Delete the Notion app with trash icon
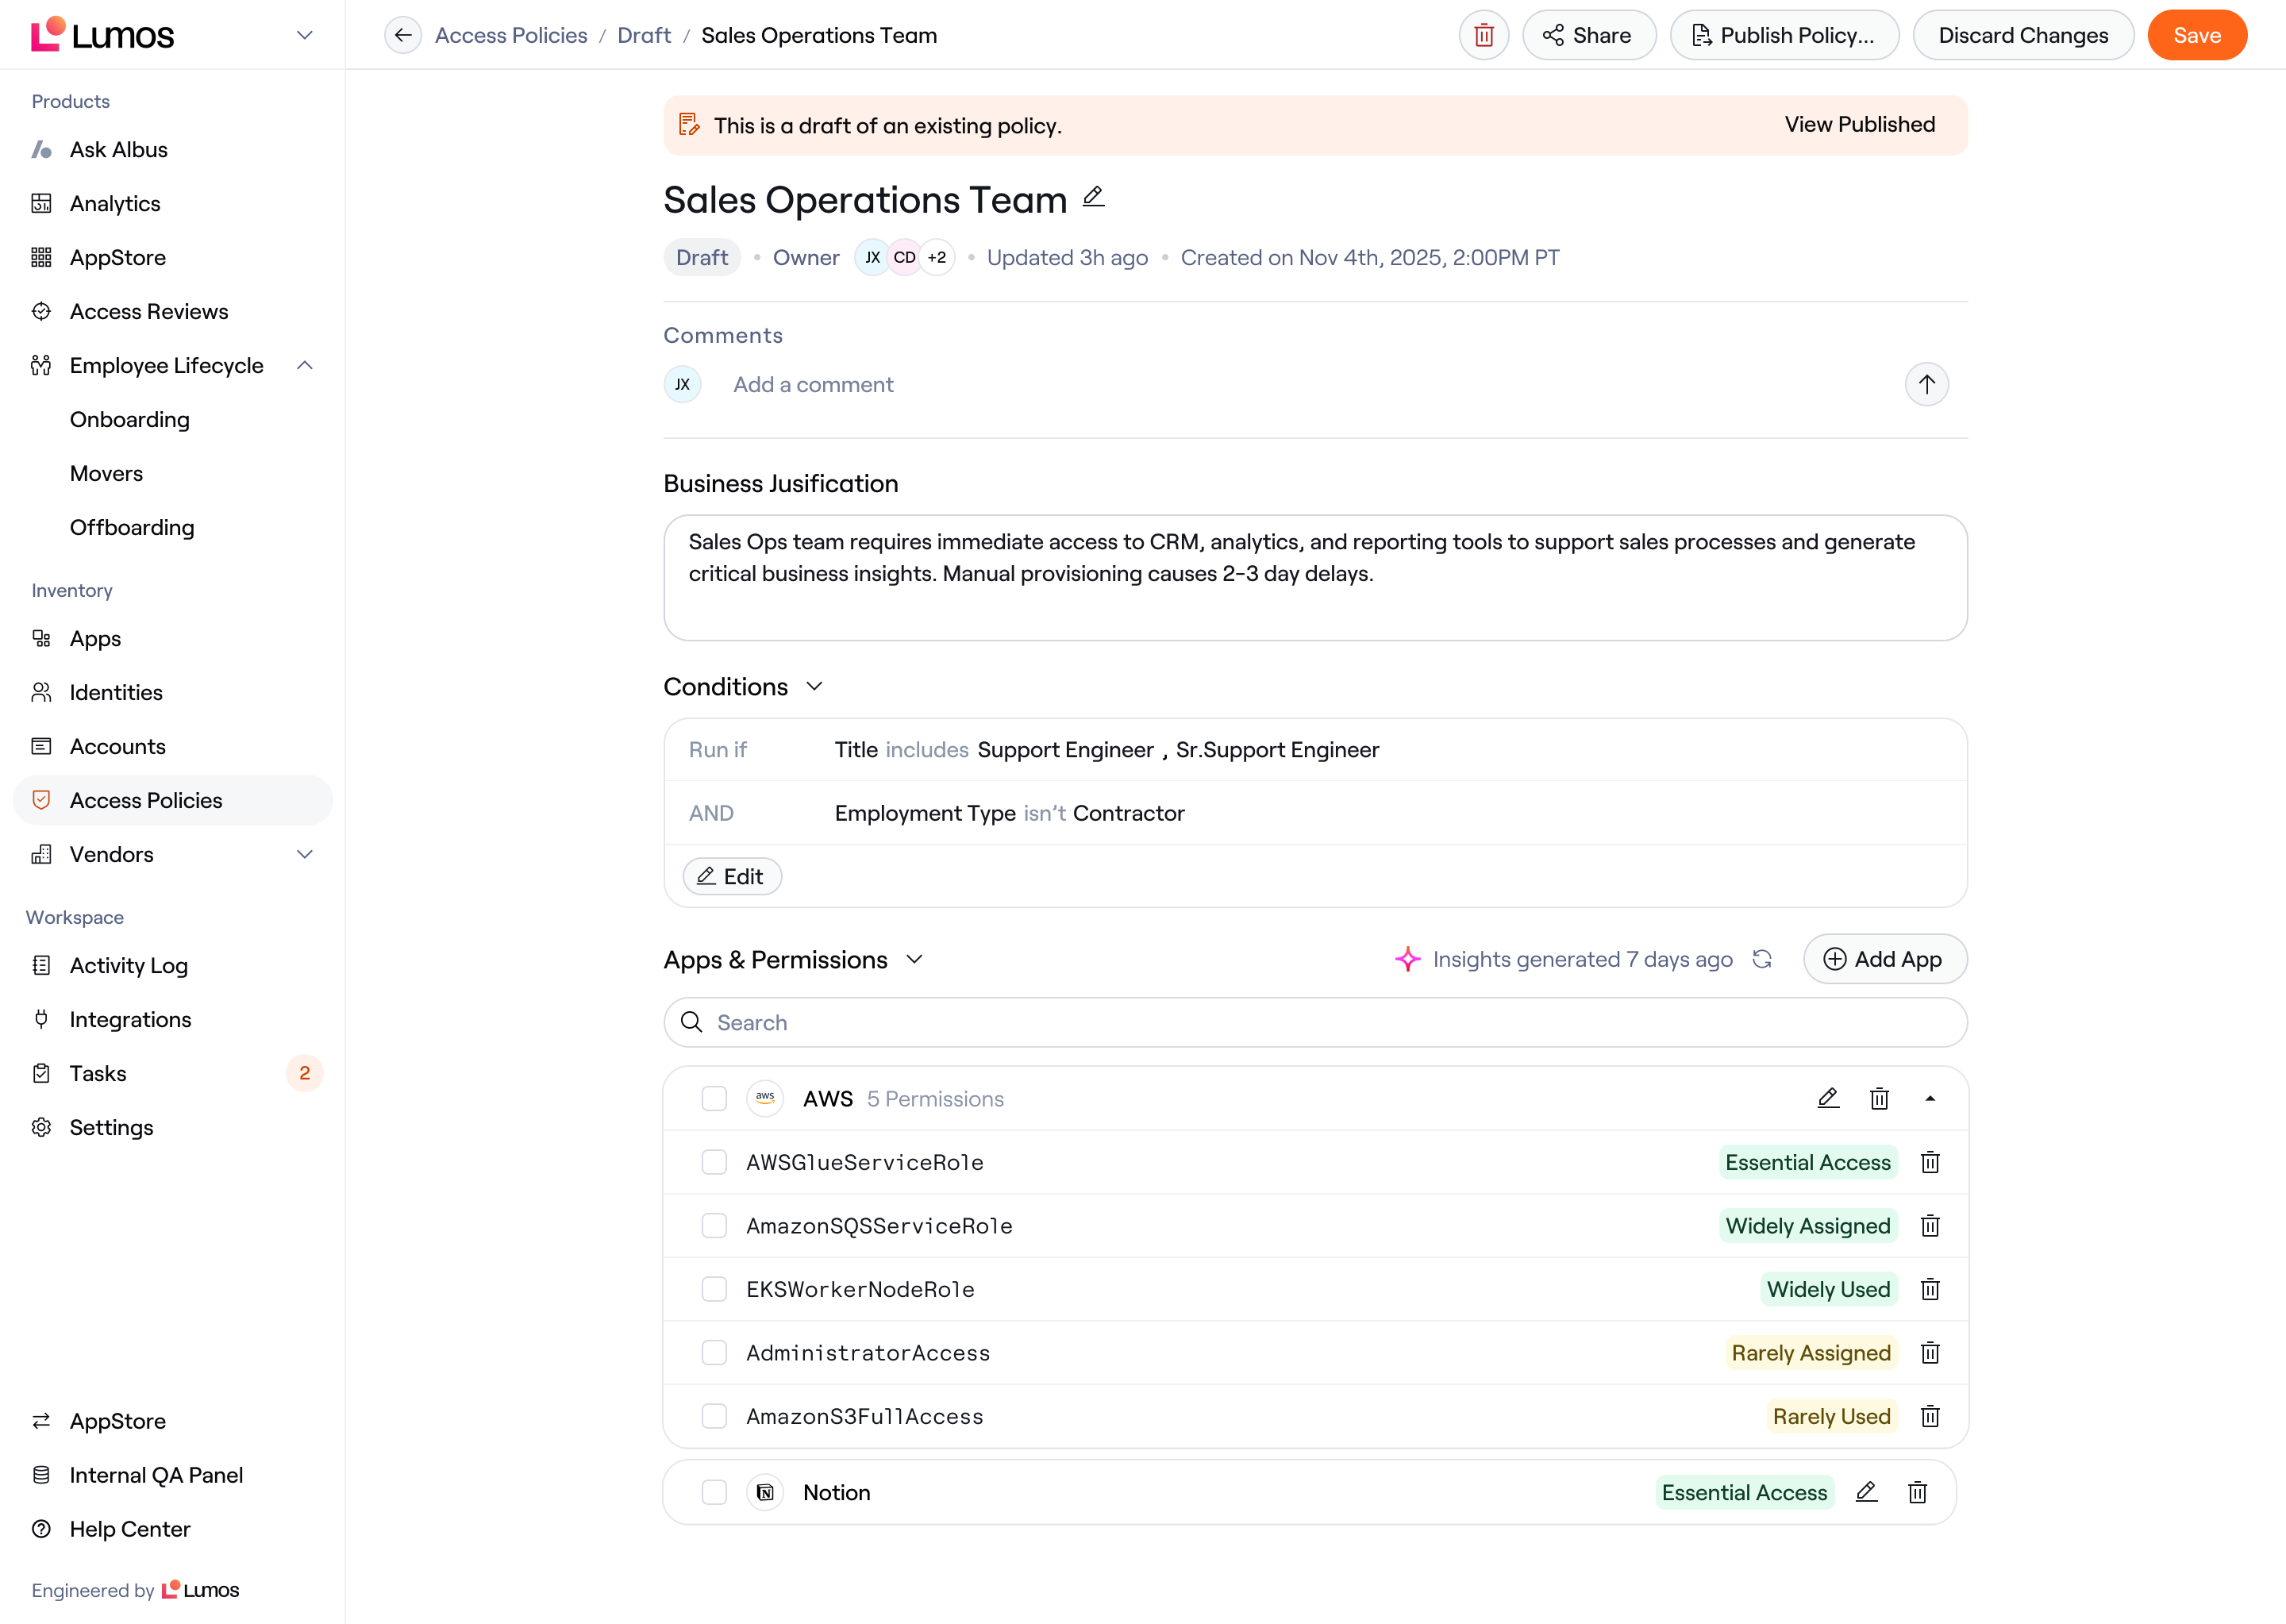 [x=1917, y=1492]
